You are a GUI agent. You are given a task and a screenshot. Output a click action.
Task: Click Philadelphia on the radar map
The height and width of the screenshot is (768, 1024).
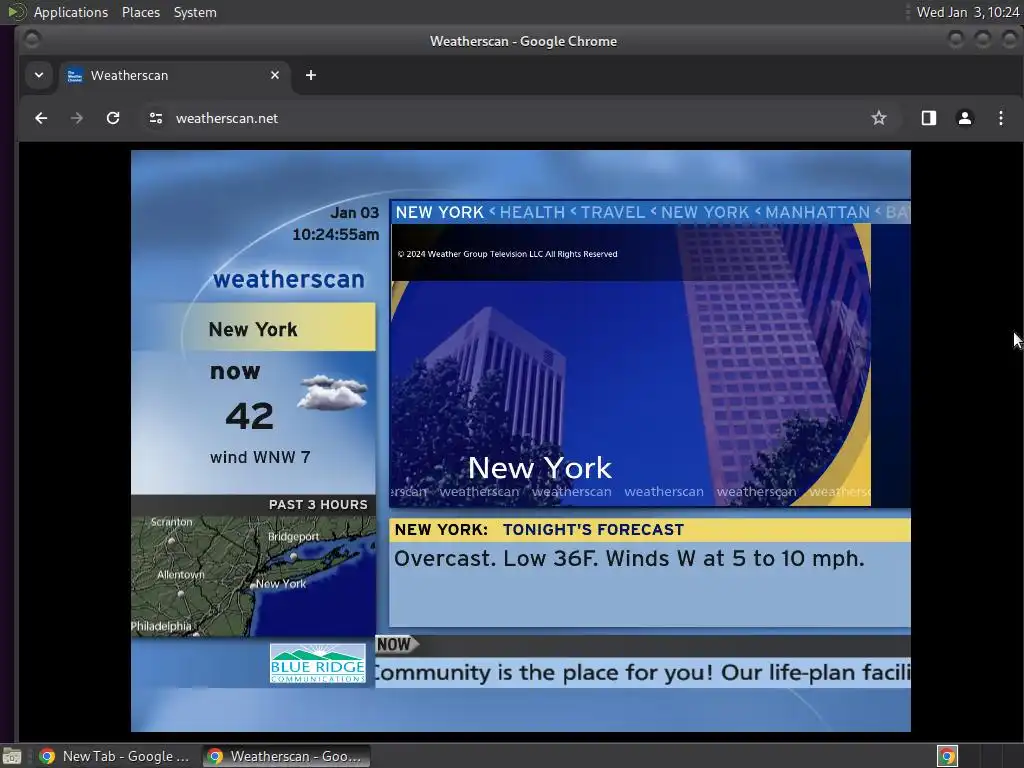[161, 626]
